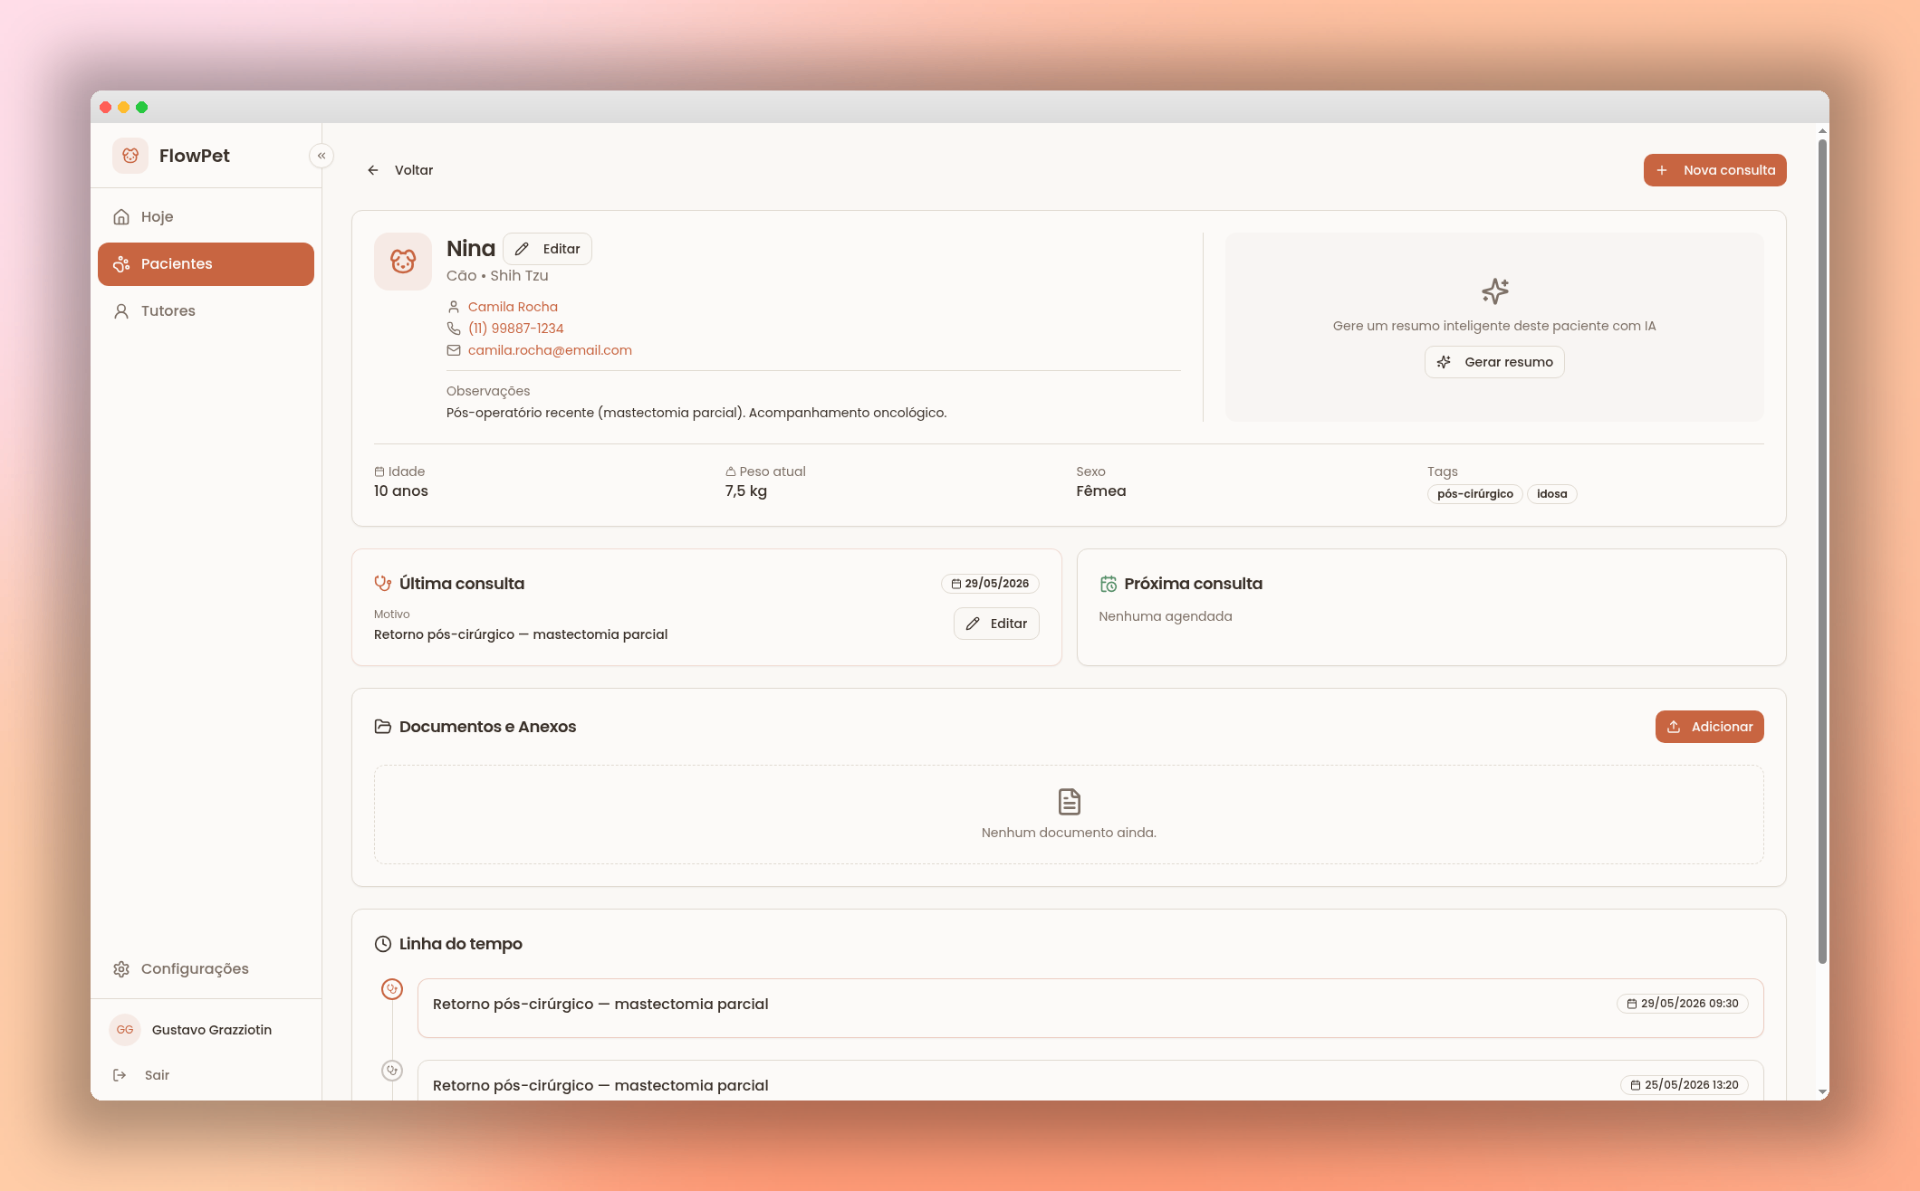The width and height of the screenshot is (1920, 1191).
Task: Click 'Nenhuma agendada' text
Action: (x=1165, y=617)
